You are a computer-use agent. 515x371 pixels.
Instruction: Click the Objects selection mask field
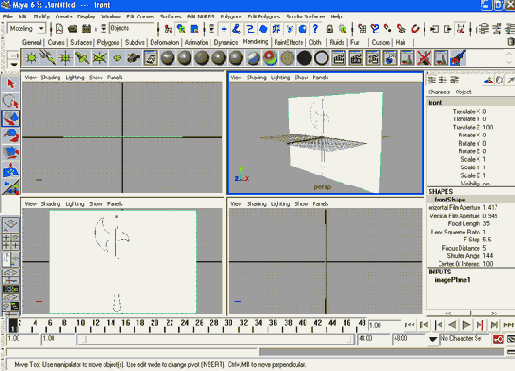[132, 29]
